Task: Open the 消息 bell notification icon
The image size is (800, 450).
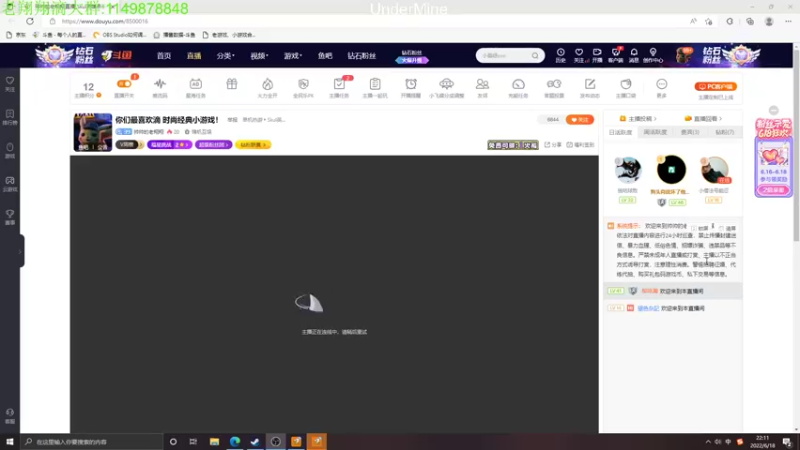Action: (634, 55)
